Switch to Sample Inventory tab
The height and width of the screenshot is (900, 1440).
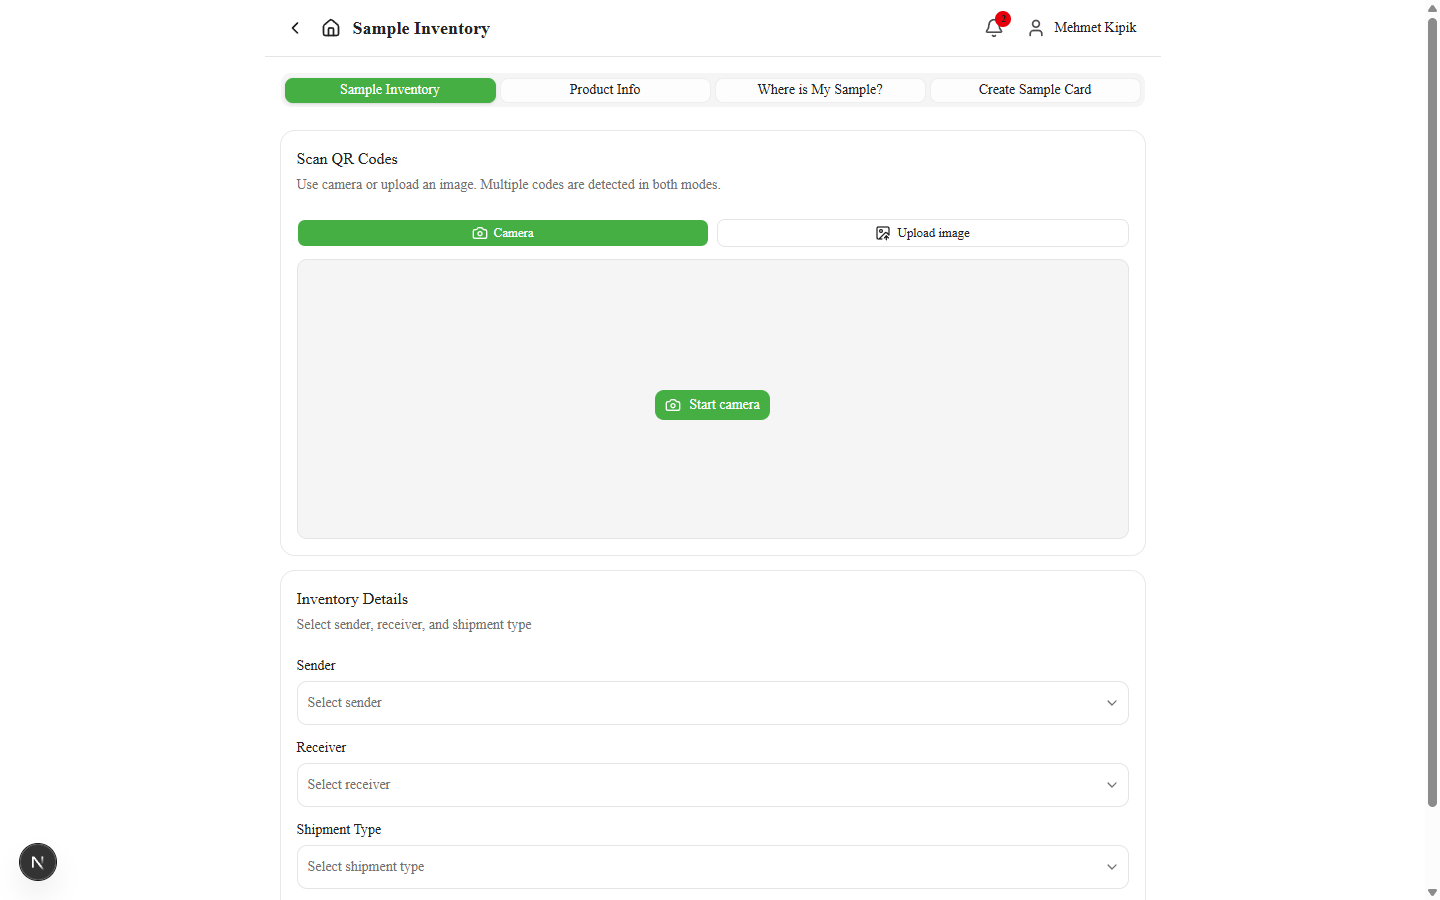coord(390,90)
